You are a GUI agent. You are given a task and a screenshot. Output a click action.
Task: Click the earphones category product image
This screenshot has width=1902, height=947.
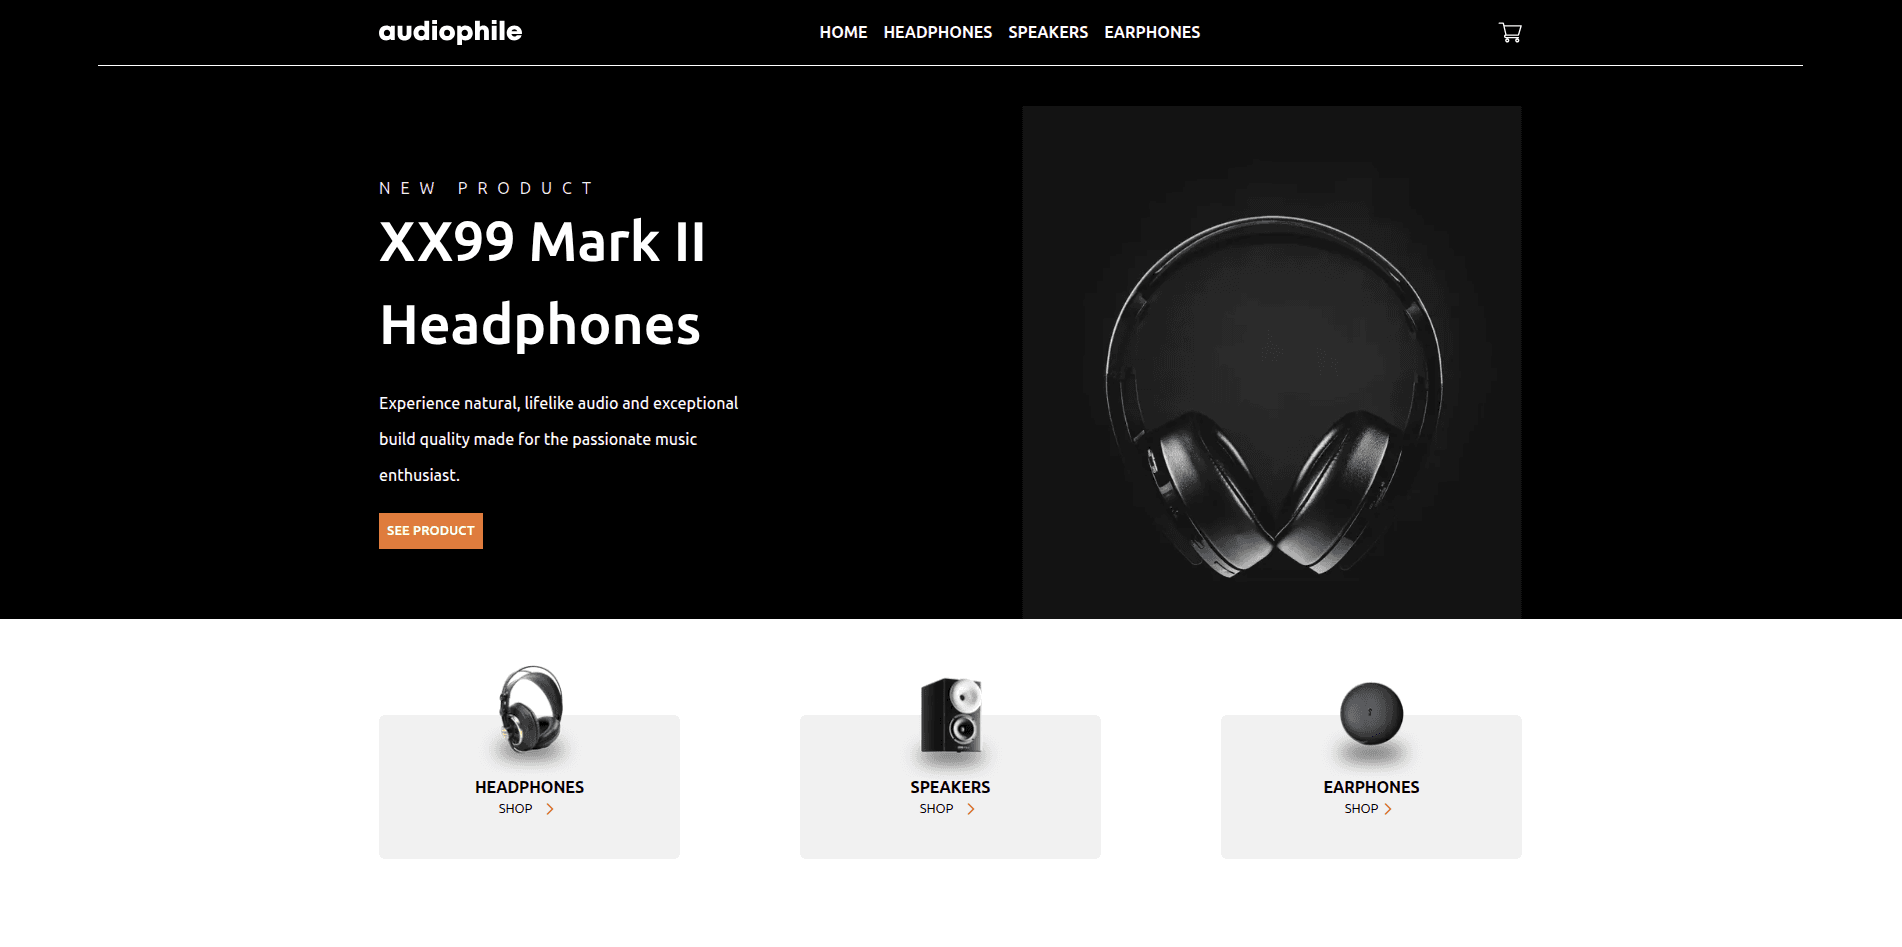point(1371,714)
